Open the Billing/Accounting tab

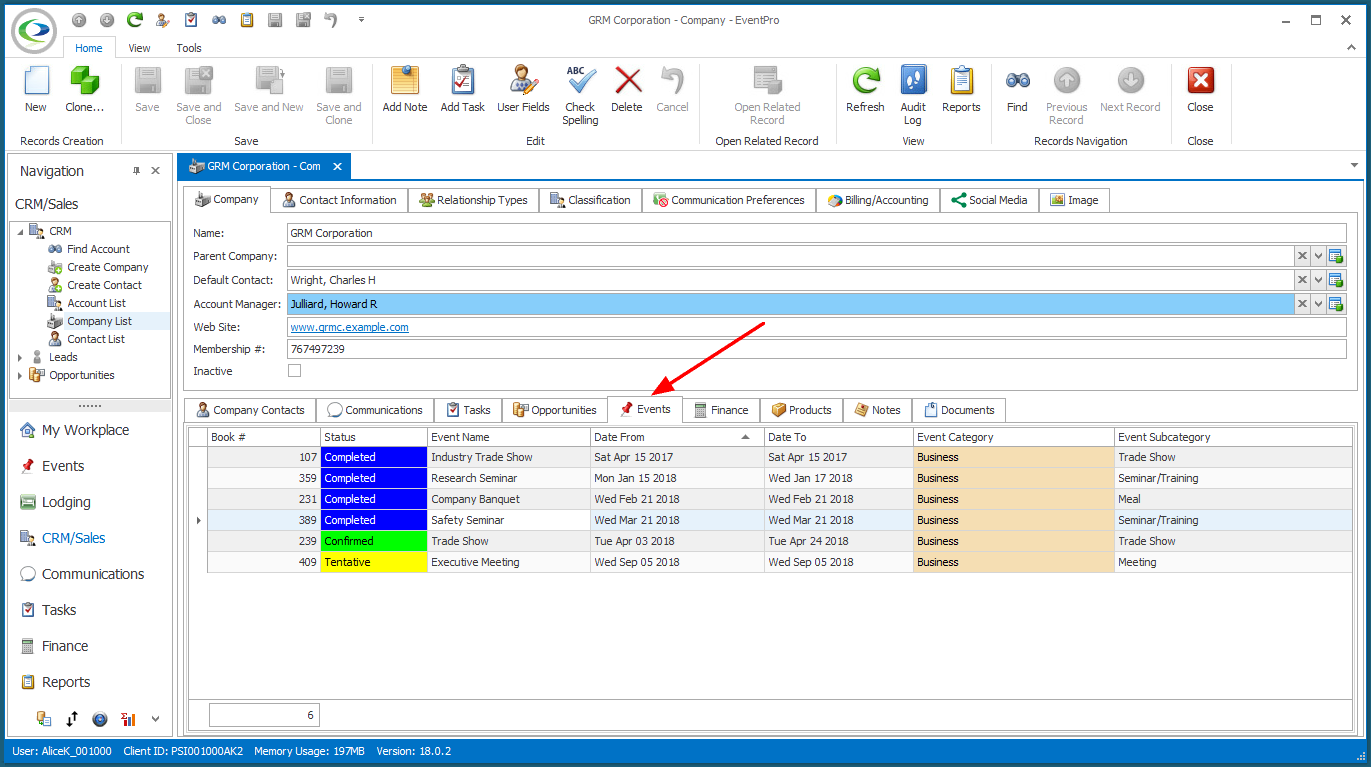pos(878,200)
